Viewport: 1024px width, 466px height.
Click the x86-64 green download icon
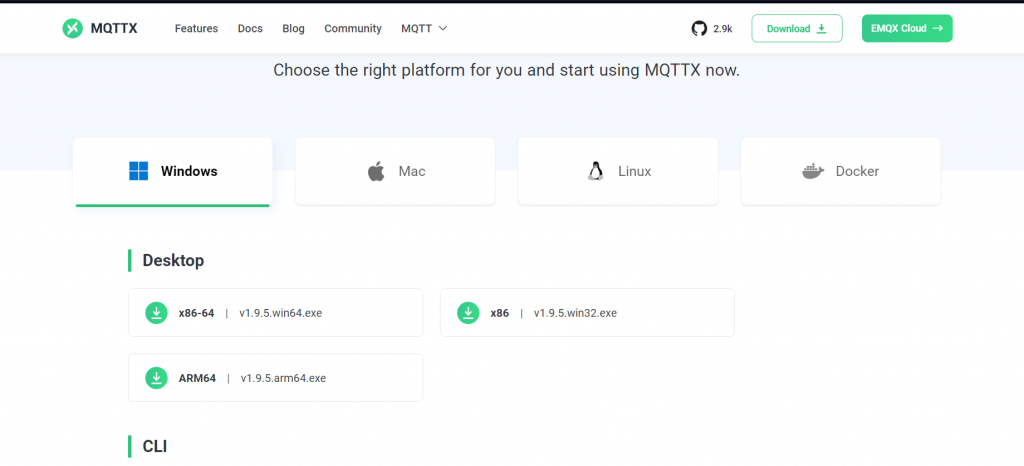click(156, 313)
